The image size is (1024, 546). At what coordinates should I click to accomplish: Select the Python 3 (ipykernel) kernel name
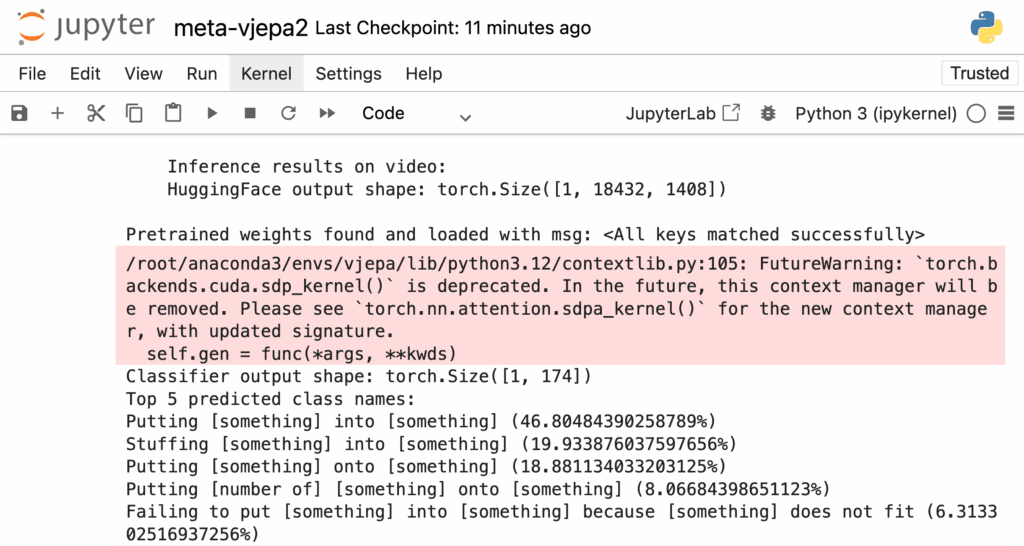pyautogui.click(x=876, y=114)
